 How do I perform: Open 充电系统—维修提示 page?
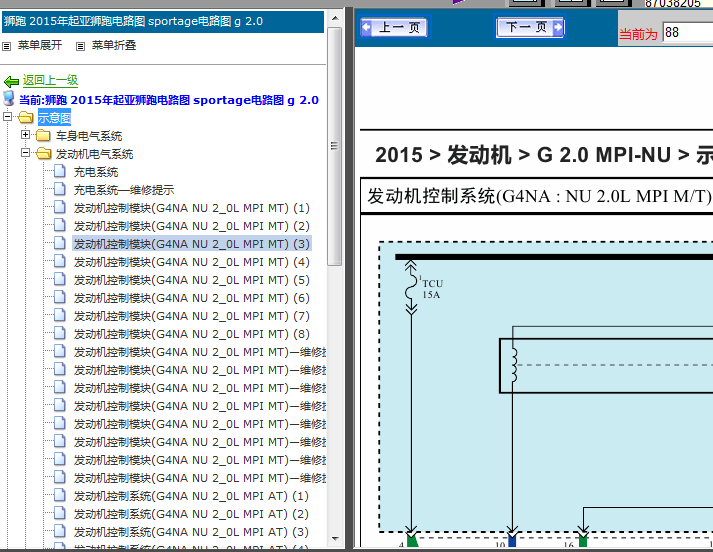[x=124, y=190]
